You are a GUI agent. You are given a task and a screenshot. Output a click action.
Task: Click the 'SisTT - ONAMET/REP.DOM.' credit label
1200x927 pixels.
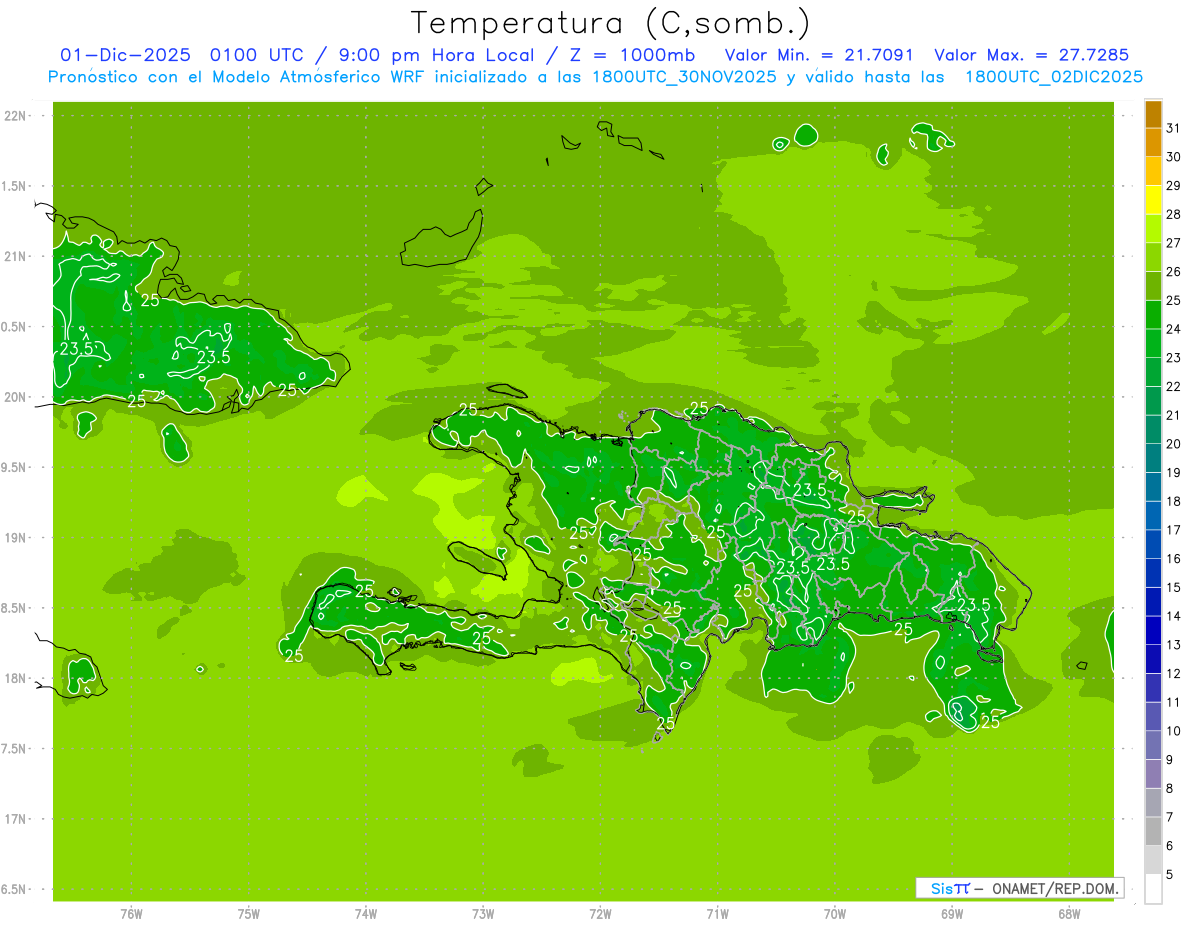click(x=1020, y=888)
